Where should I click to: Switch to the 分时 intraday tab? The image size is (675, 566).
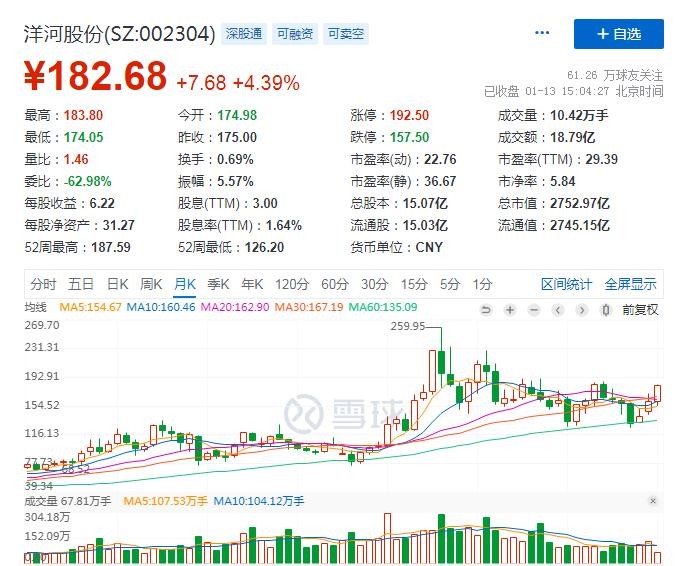coord(43,284)
